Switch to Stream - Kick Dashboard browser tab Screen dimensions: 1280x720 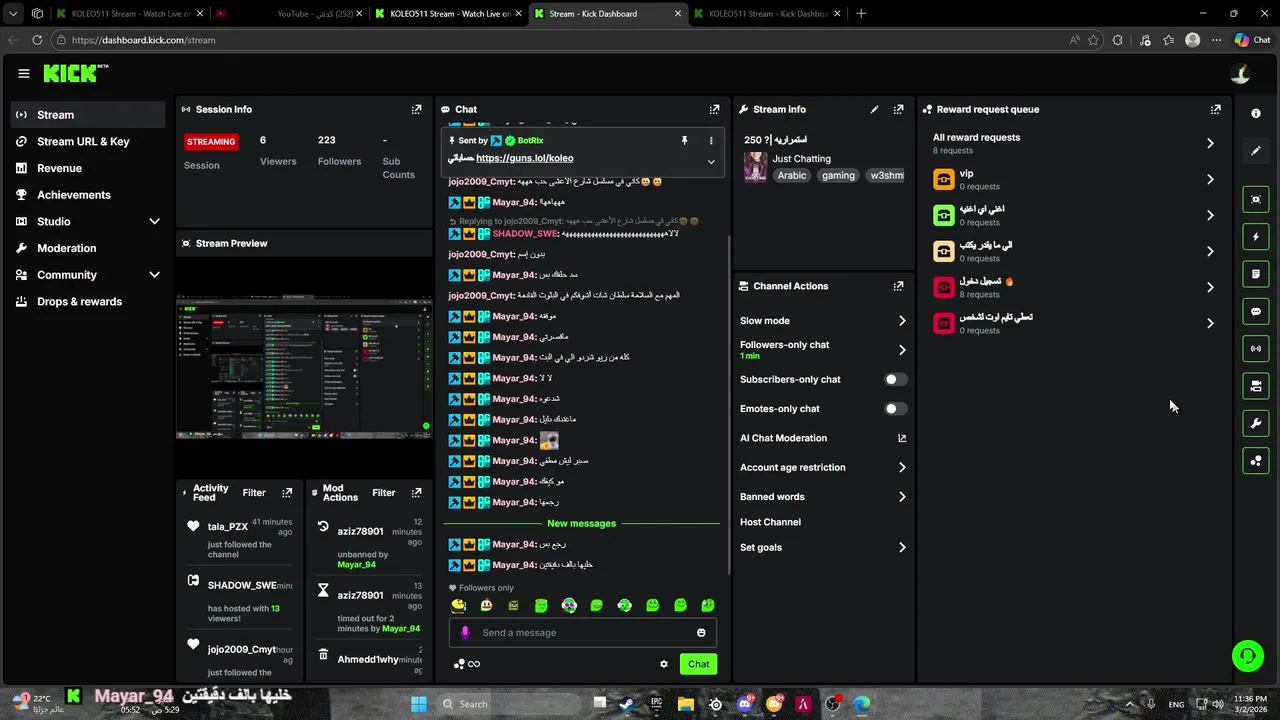607,14
